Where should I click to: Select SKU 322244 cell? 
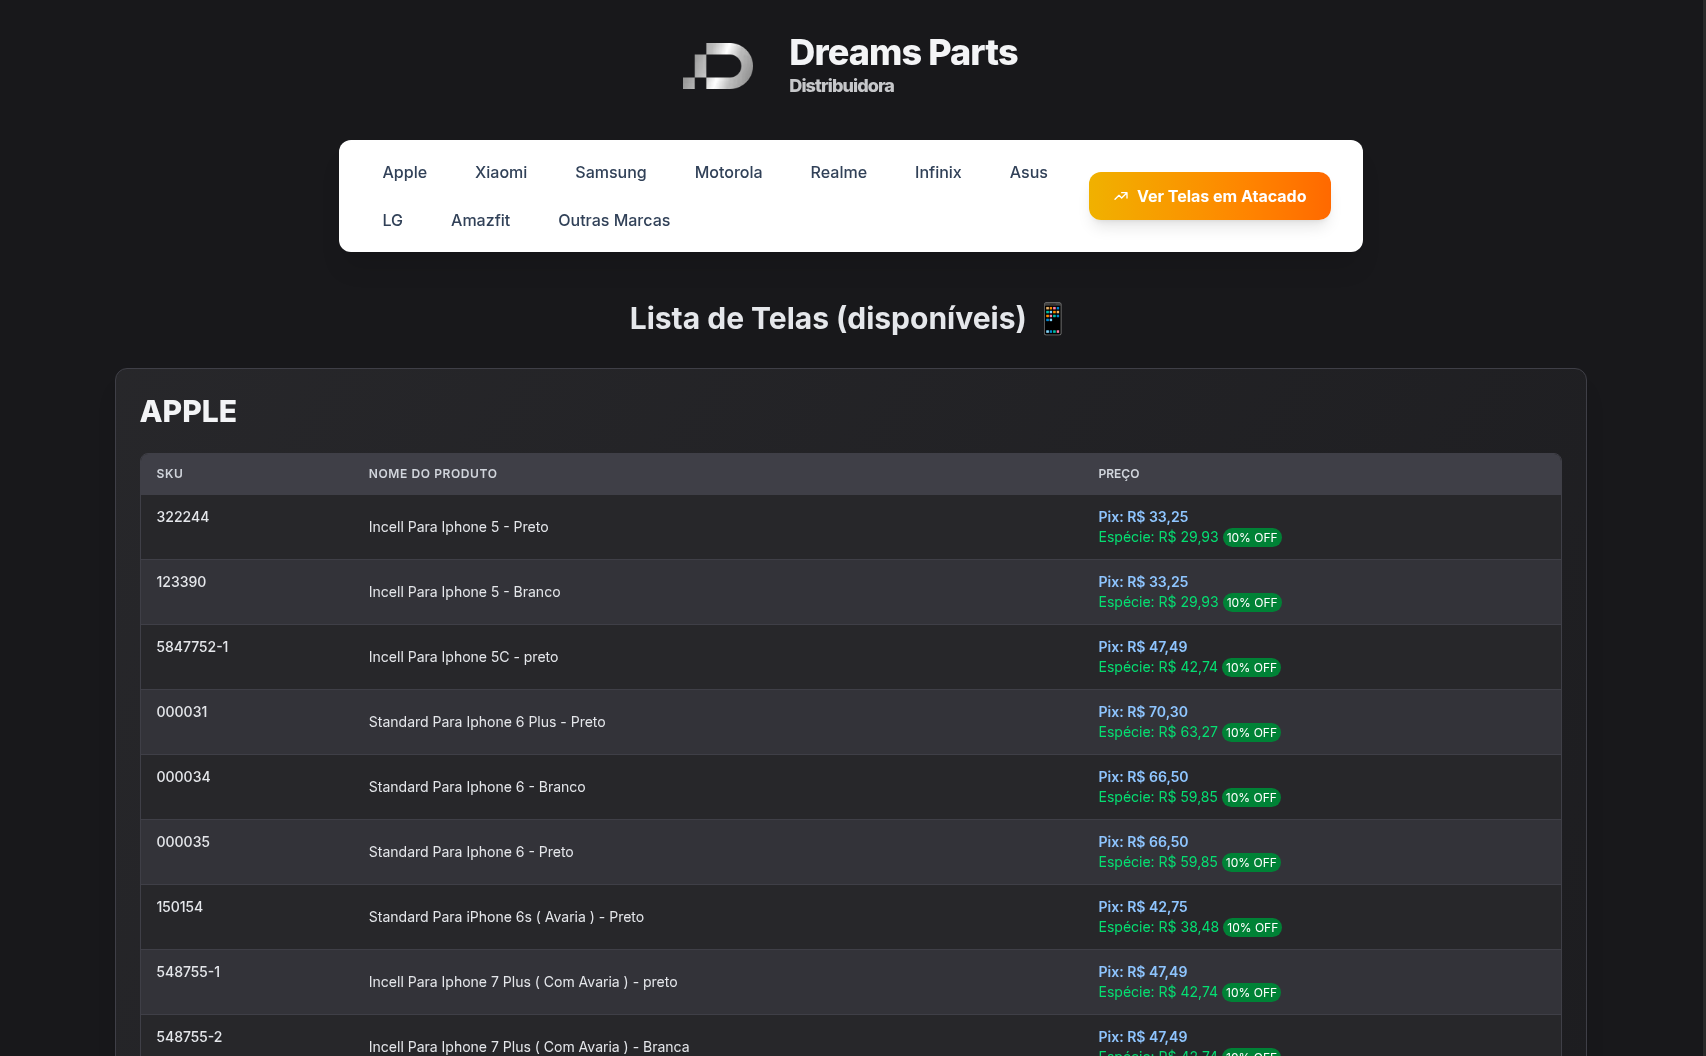[183, 517]
